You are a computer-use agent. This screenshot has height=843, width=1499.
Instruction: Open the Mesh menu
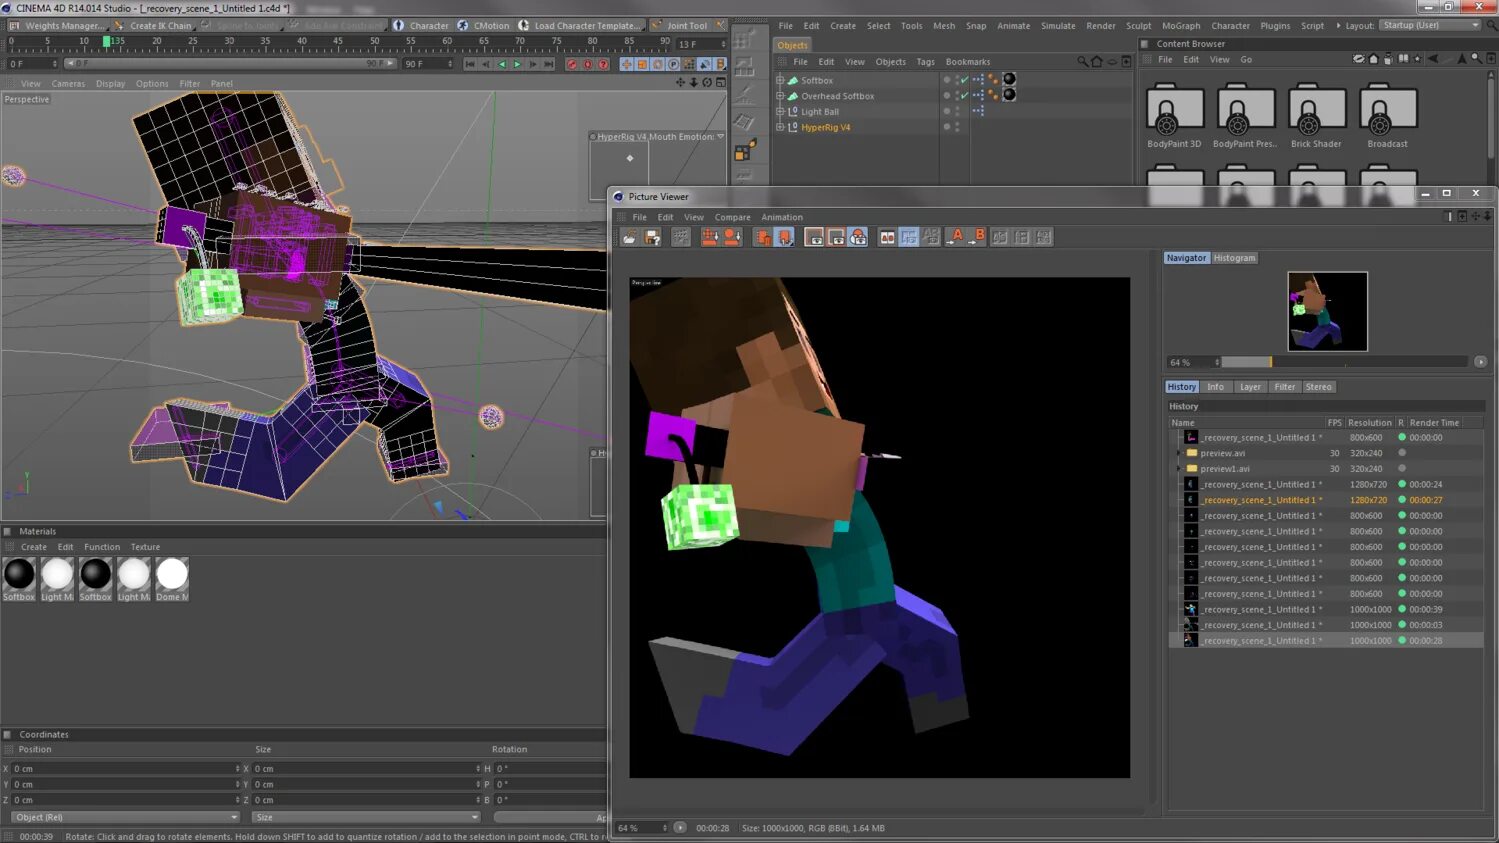tap(943, 26)
